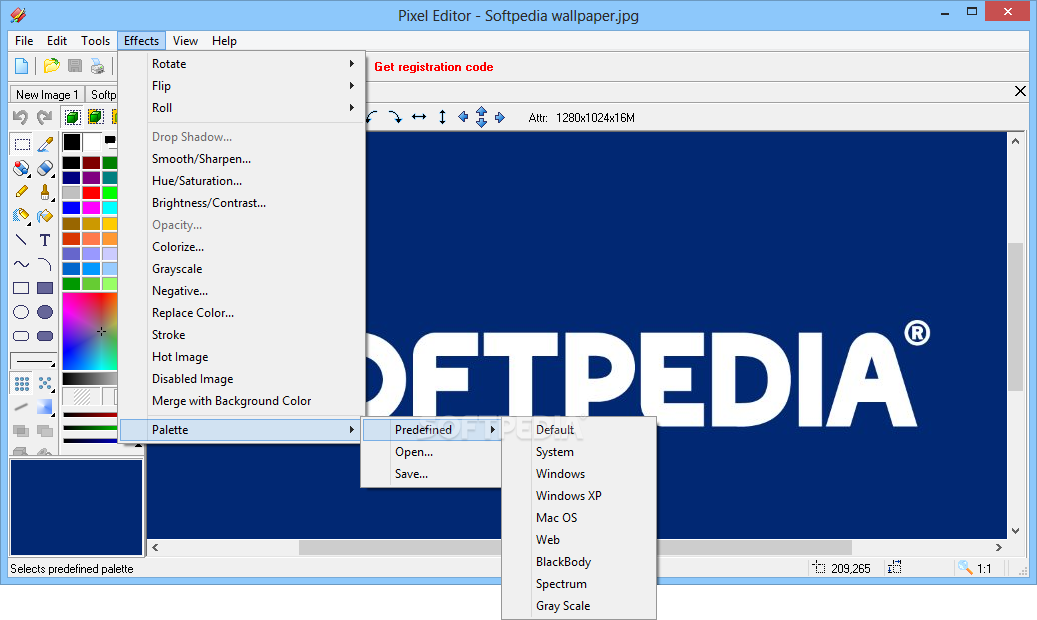This screenshot has width=1037, height=620.
Task: Click the Print icon in toolbar
Action: (97, 66)
